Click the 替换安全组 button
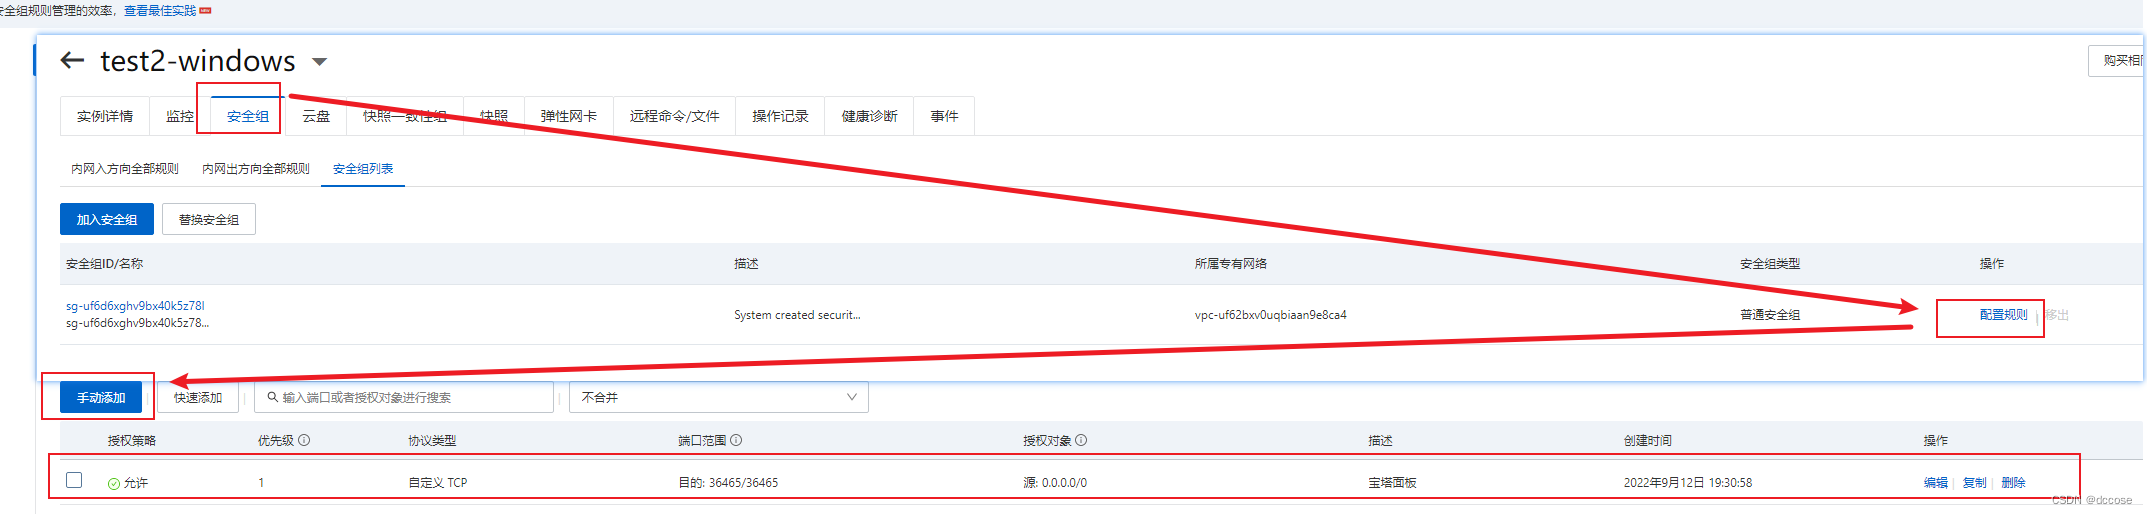Viewport: 2147px width, 514px height. coord(209,219)
